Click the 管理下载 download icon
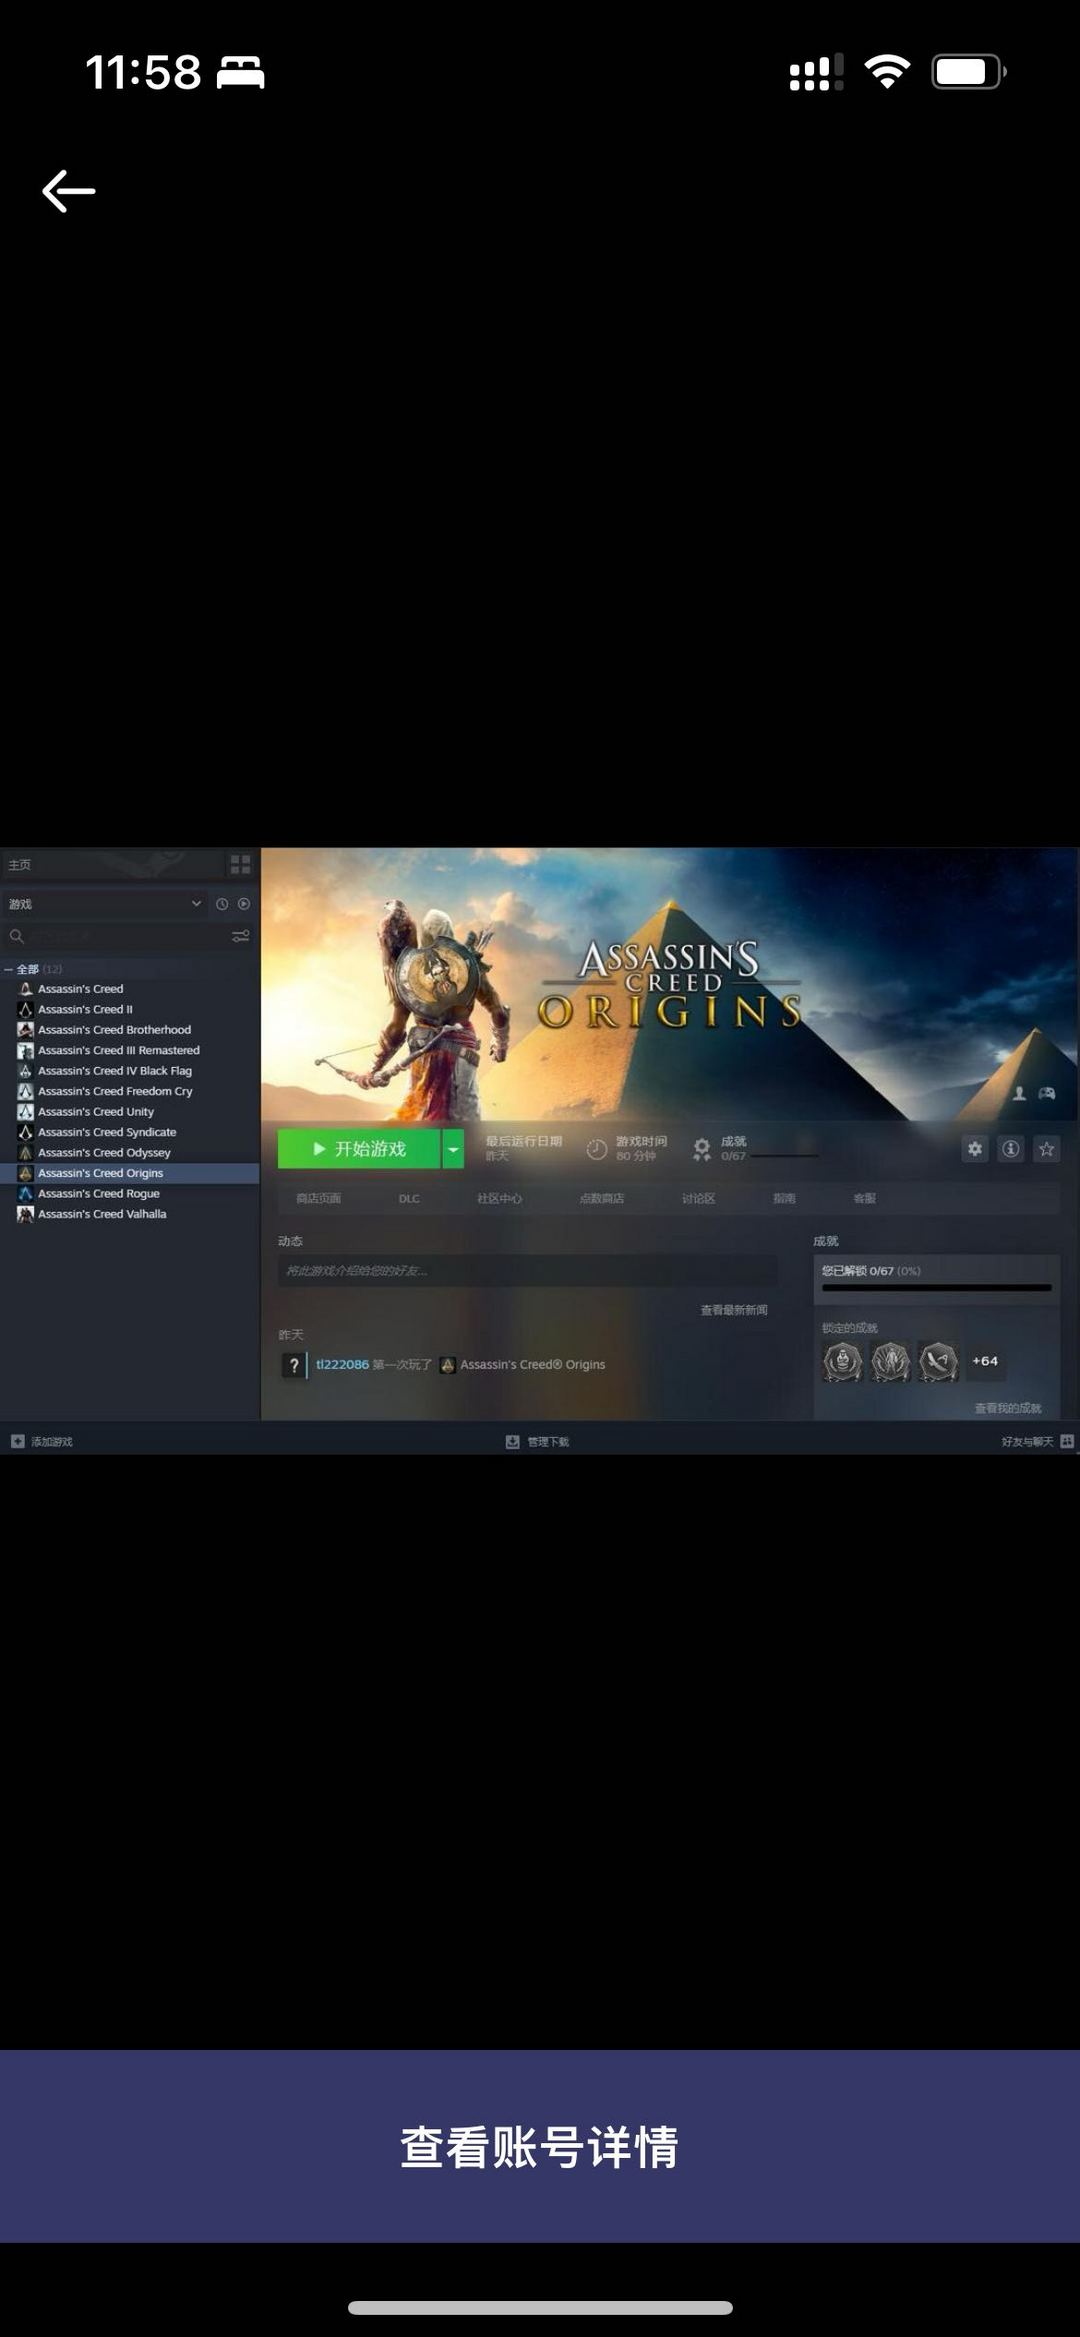The image size is (1080, 2337). [512, 1442]
